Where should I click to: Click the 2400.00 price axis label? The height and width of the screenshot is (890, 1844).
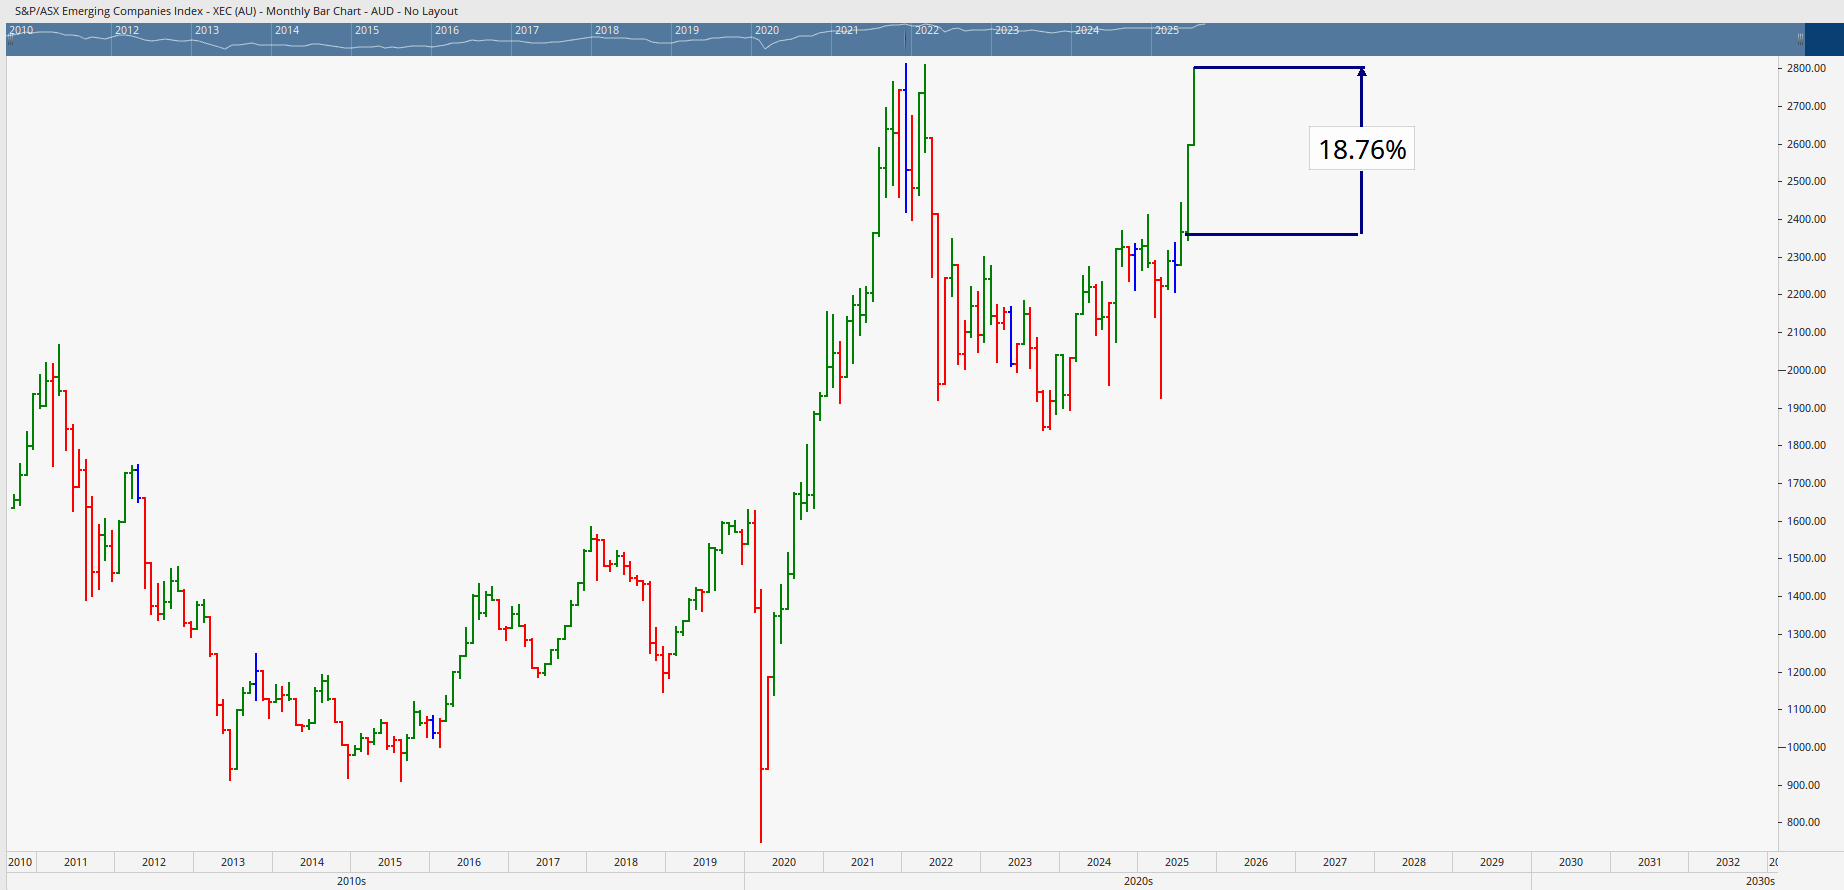point(1806,219)
